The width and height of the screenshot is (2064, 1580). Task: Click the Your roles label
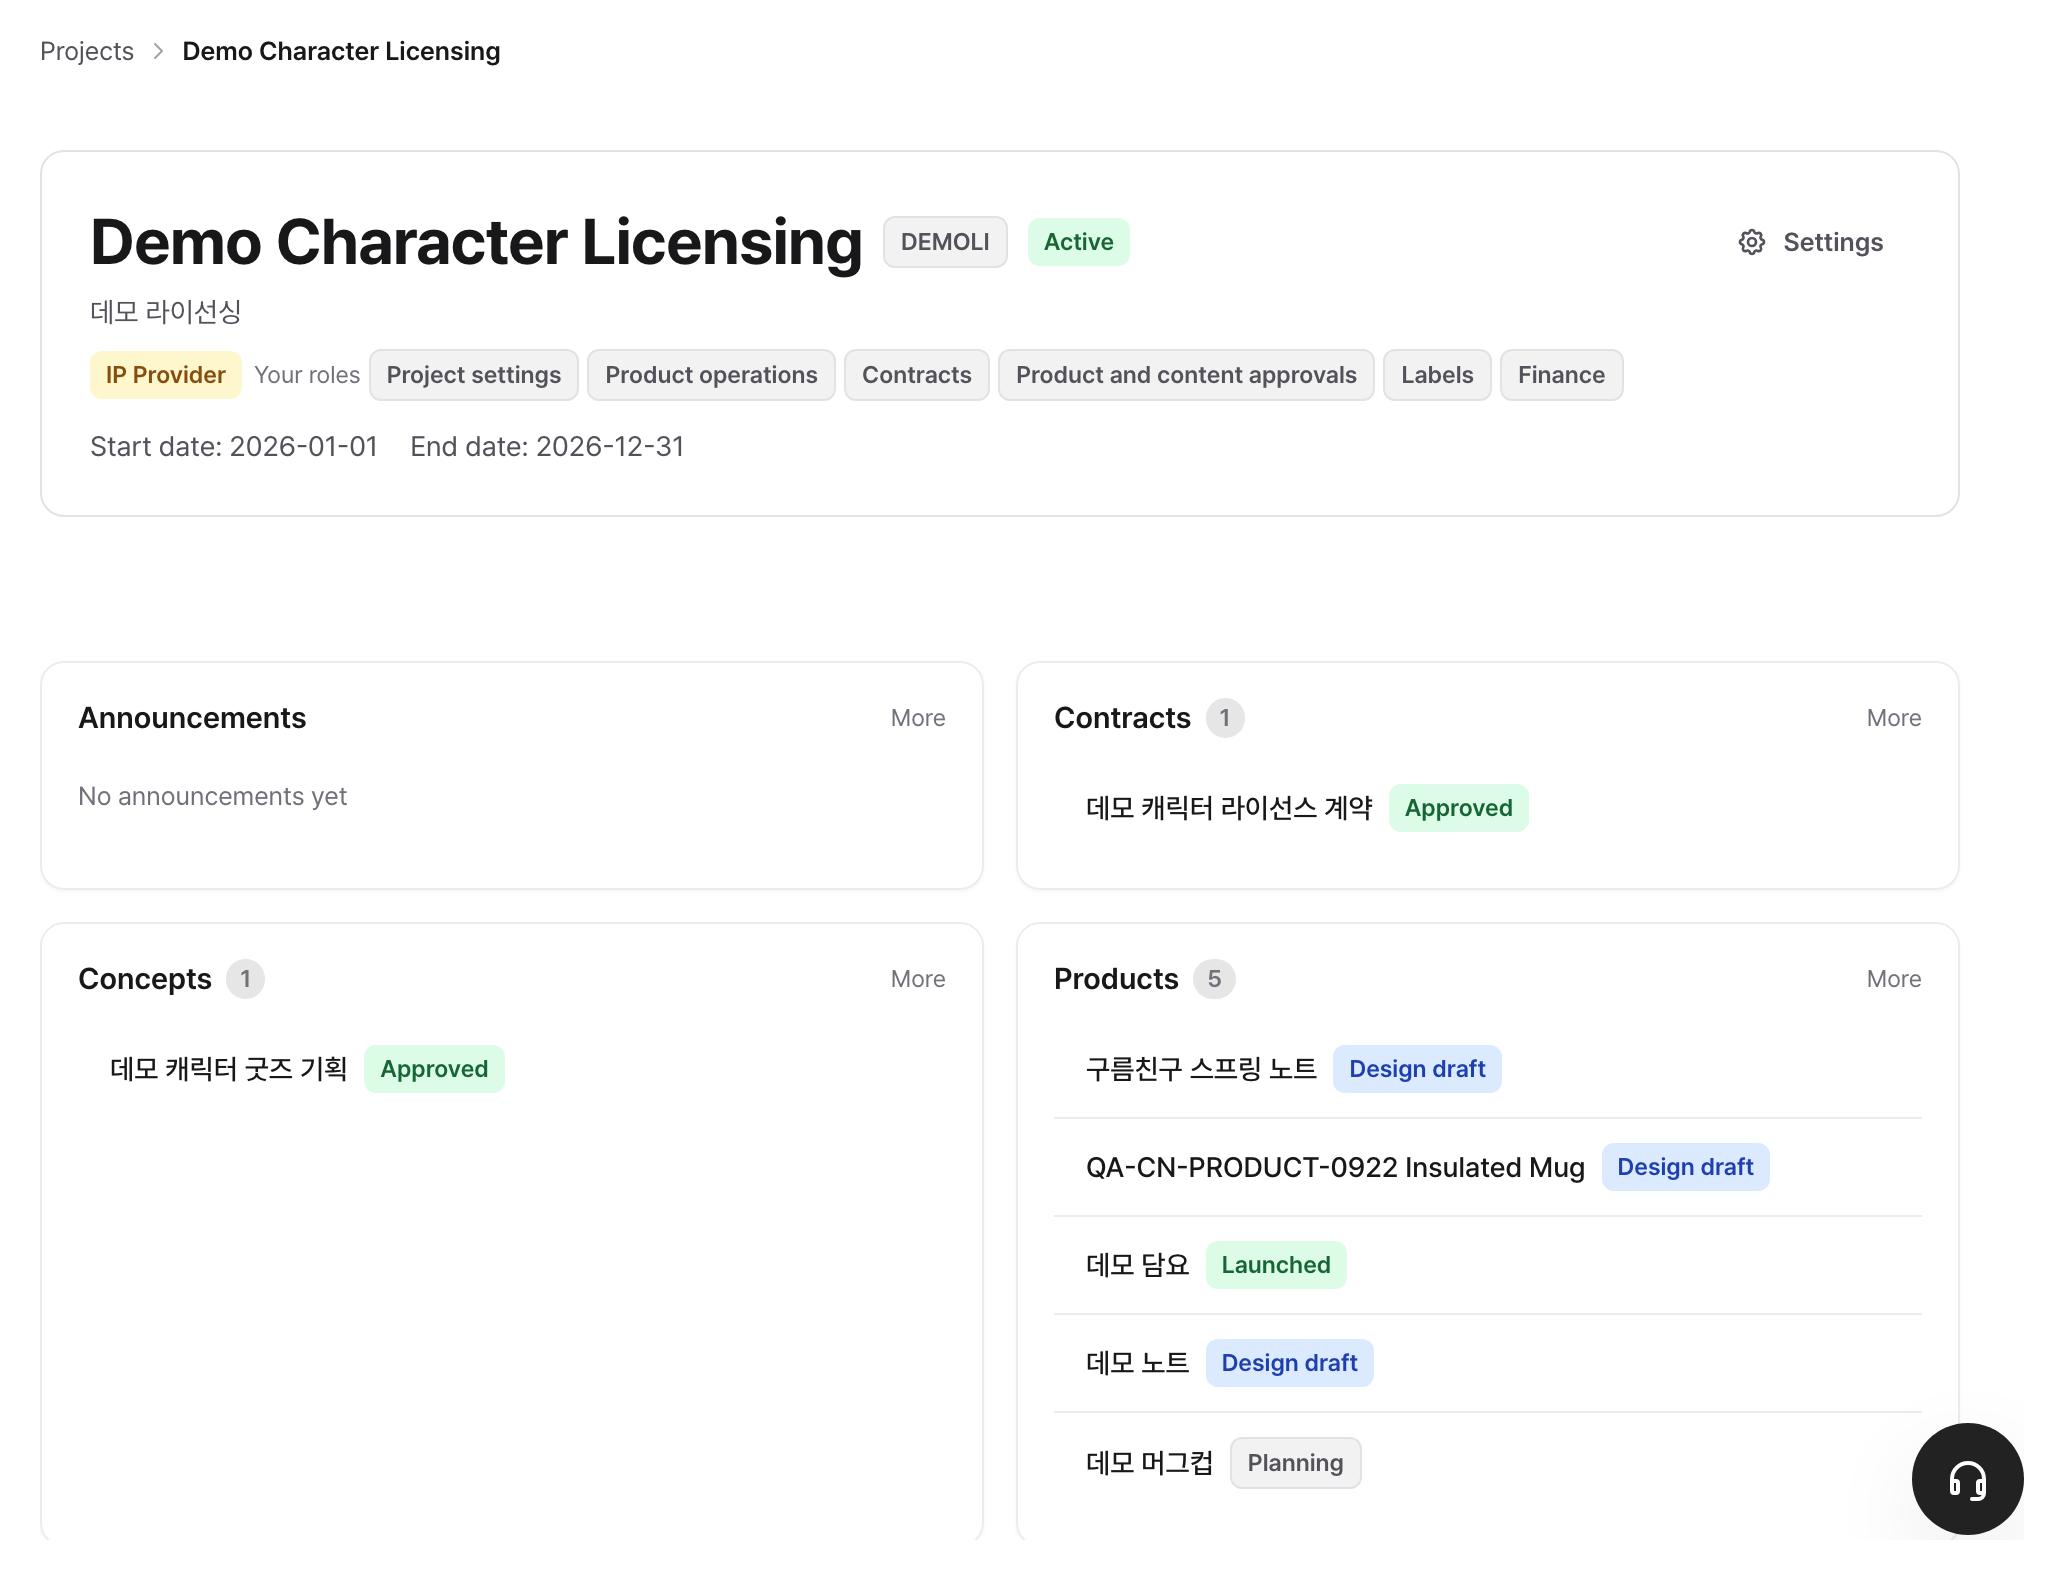[307, 375]
